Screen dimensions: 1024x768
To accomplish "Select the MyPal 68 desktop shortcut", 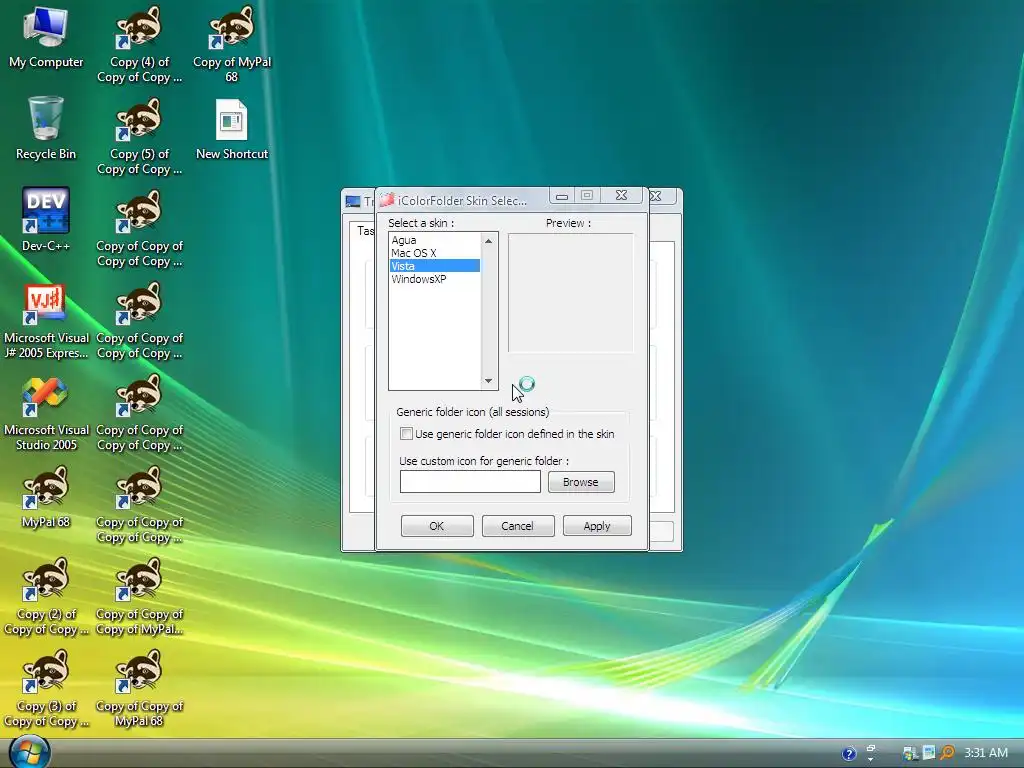I will (46, 497).
